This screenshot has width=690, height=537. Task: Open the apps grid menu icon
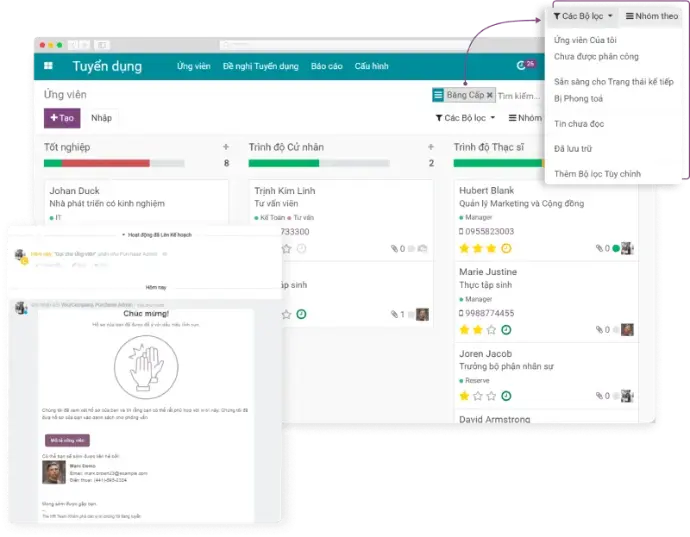[47, 66]
